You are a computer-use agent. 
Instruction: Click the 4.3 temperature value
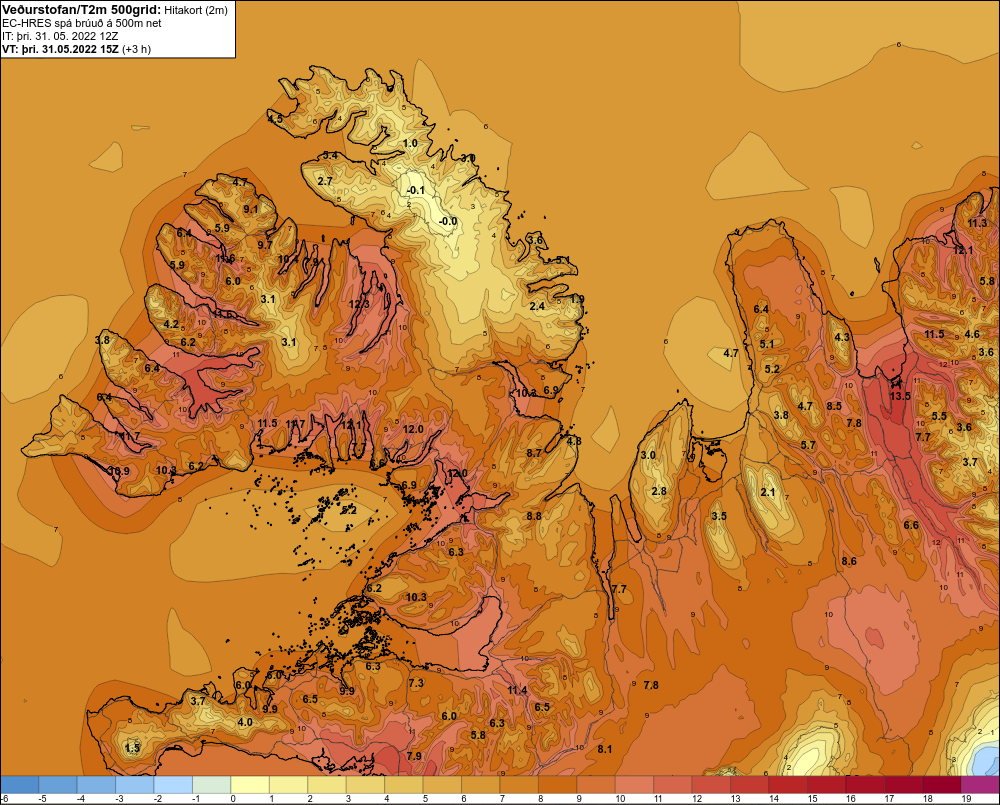point(842,337)
